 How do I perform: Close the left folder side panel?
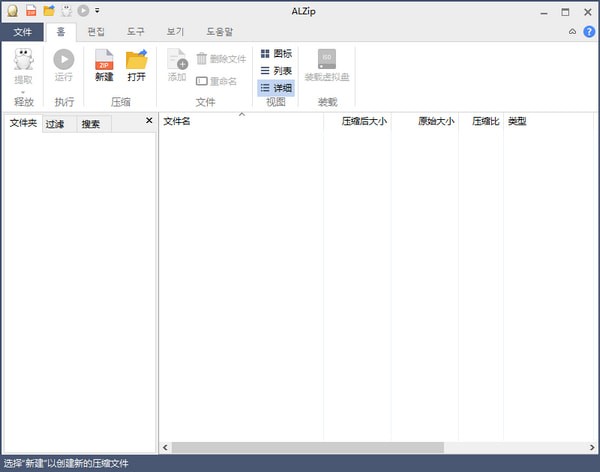click(x=149, y=121)
